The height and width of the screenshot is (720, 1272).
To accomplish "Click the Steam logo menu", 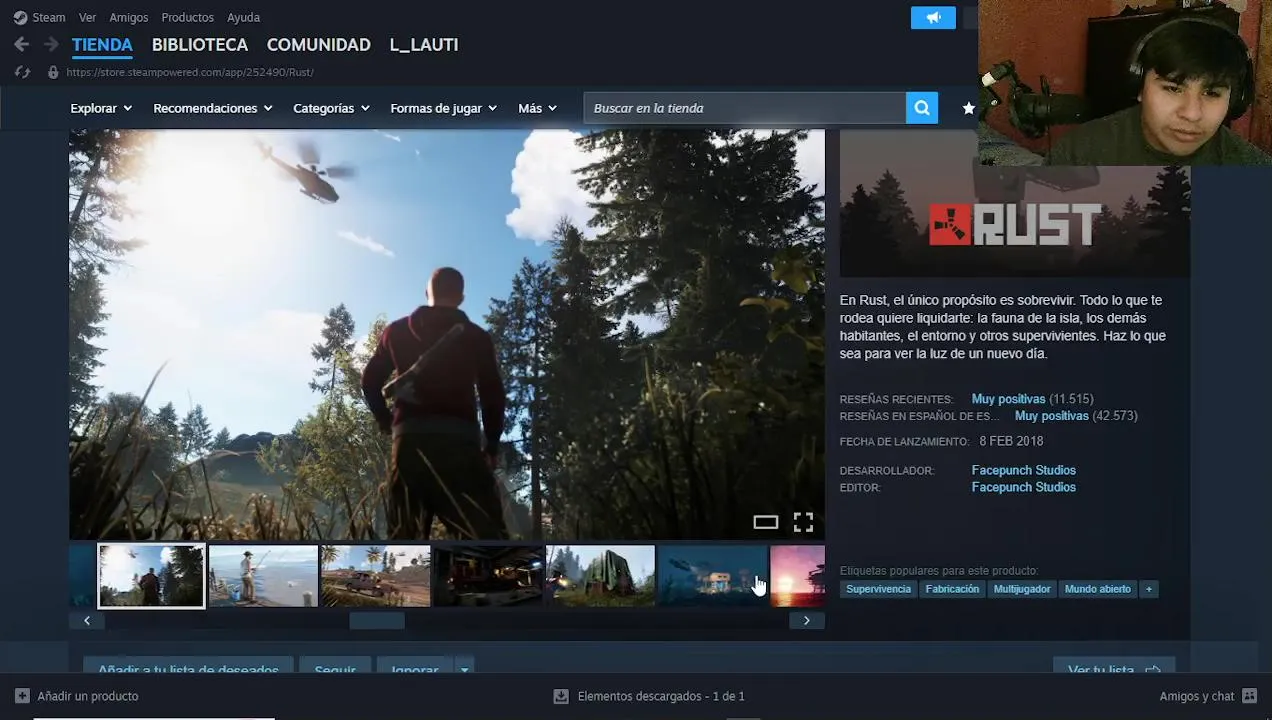I will [20, 17].
